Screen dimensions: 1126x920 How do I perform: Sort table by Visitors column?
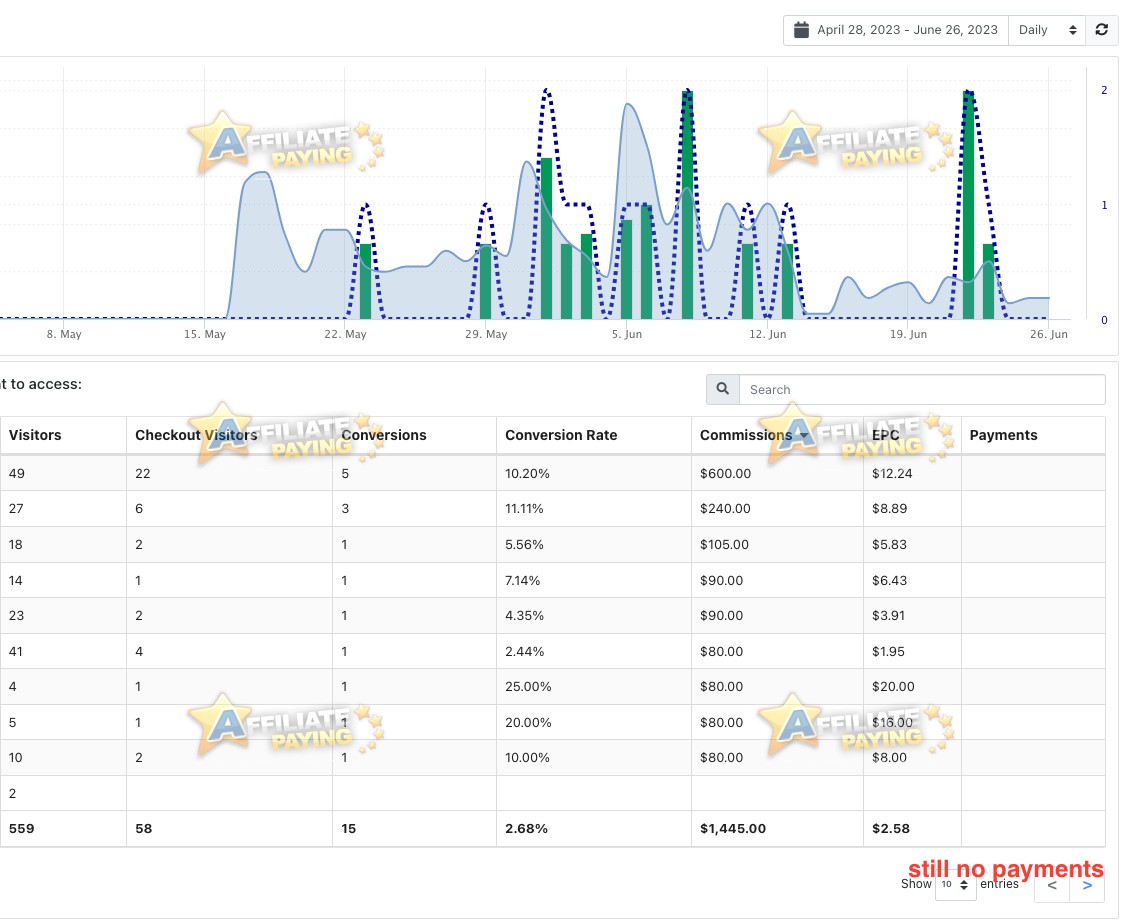[x=34, y=435]
